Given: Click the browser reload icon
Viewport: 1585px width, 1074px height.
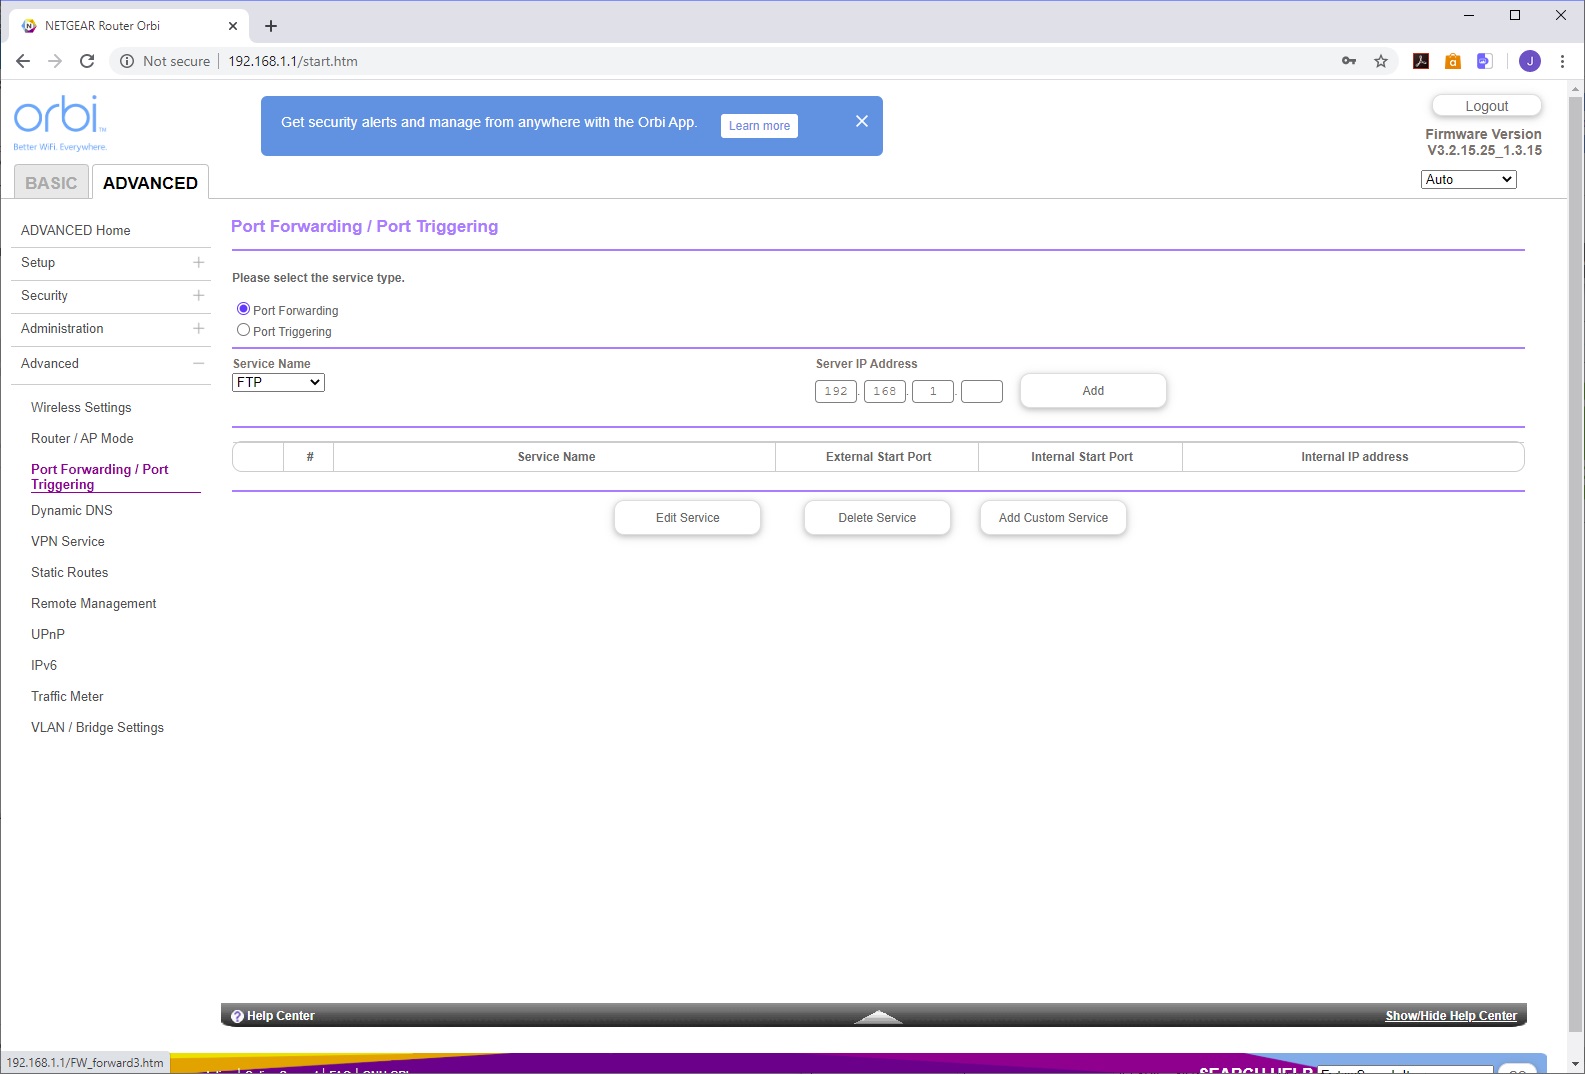Looking at the screenshot, I should click(87, 61).
